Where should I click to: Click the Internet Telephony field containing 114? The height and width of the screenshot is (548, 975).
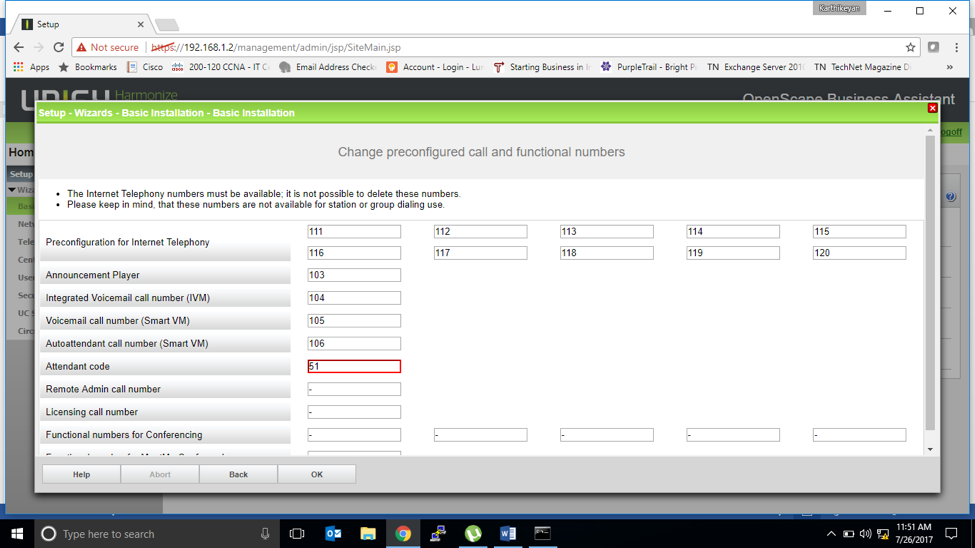click(732, 231)
